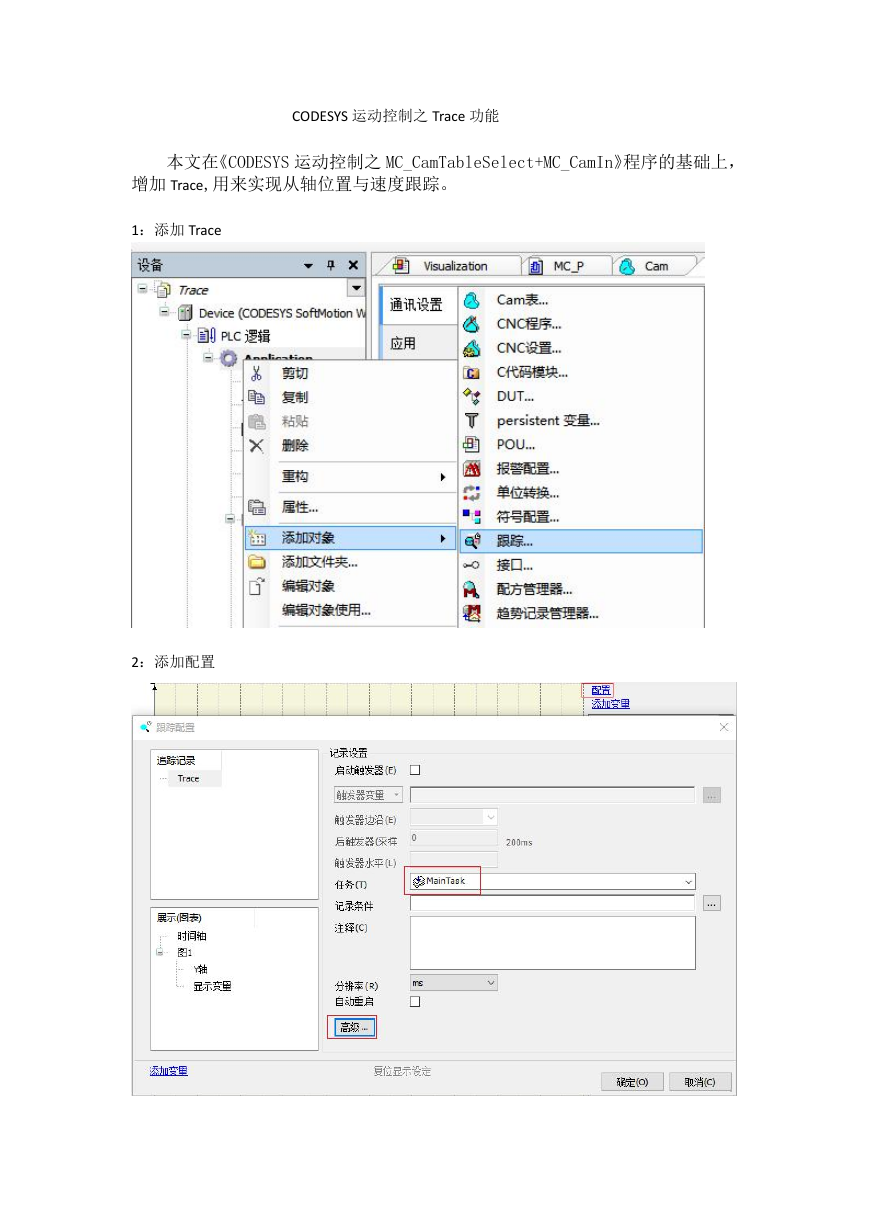Viewport: 869px width, 1228px height.
Task: Open the 设备 panel dropdown arrow
Action: click(309, 266)
